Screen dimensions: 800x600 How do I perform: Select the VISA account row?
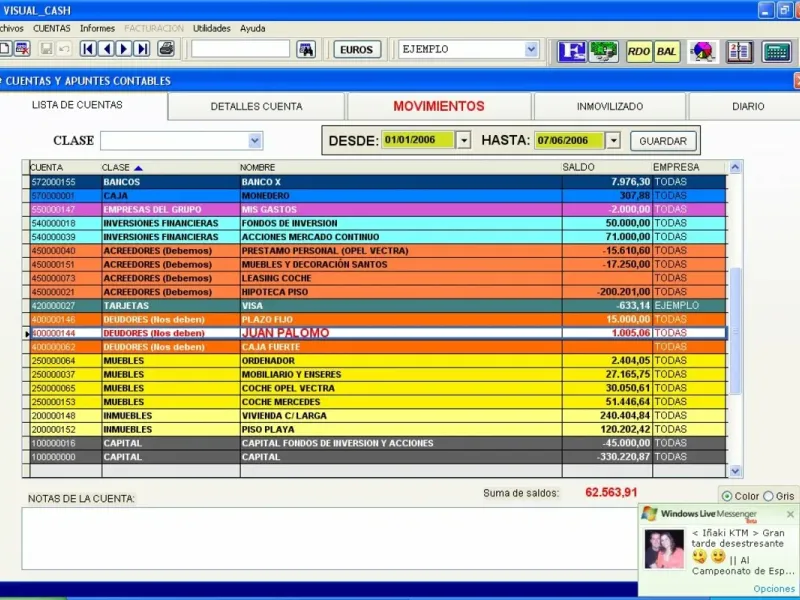379,306
